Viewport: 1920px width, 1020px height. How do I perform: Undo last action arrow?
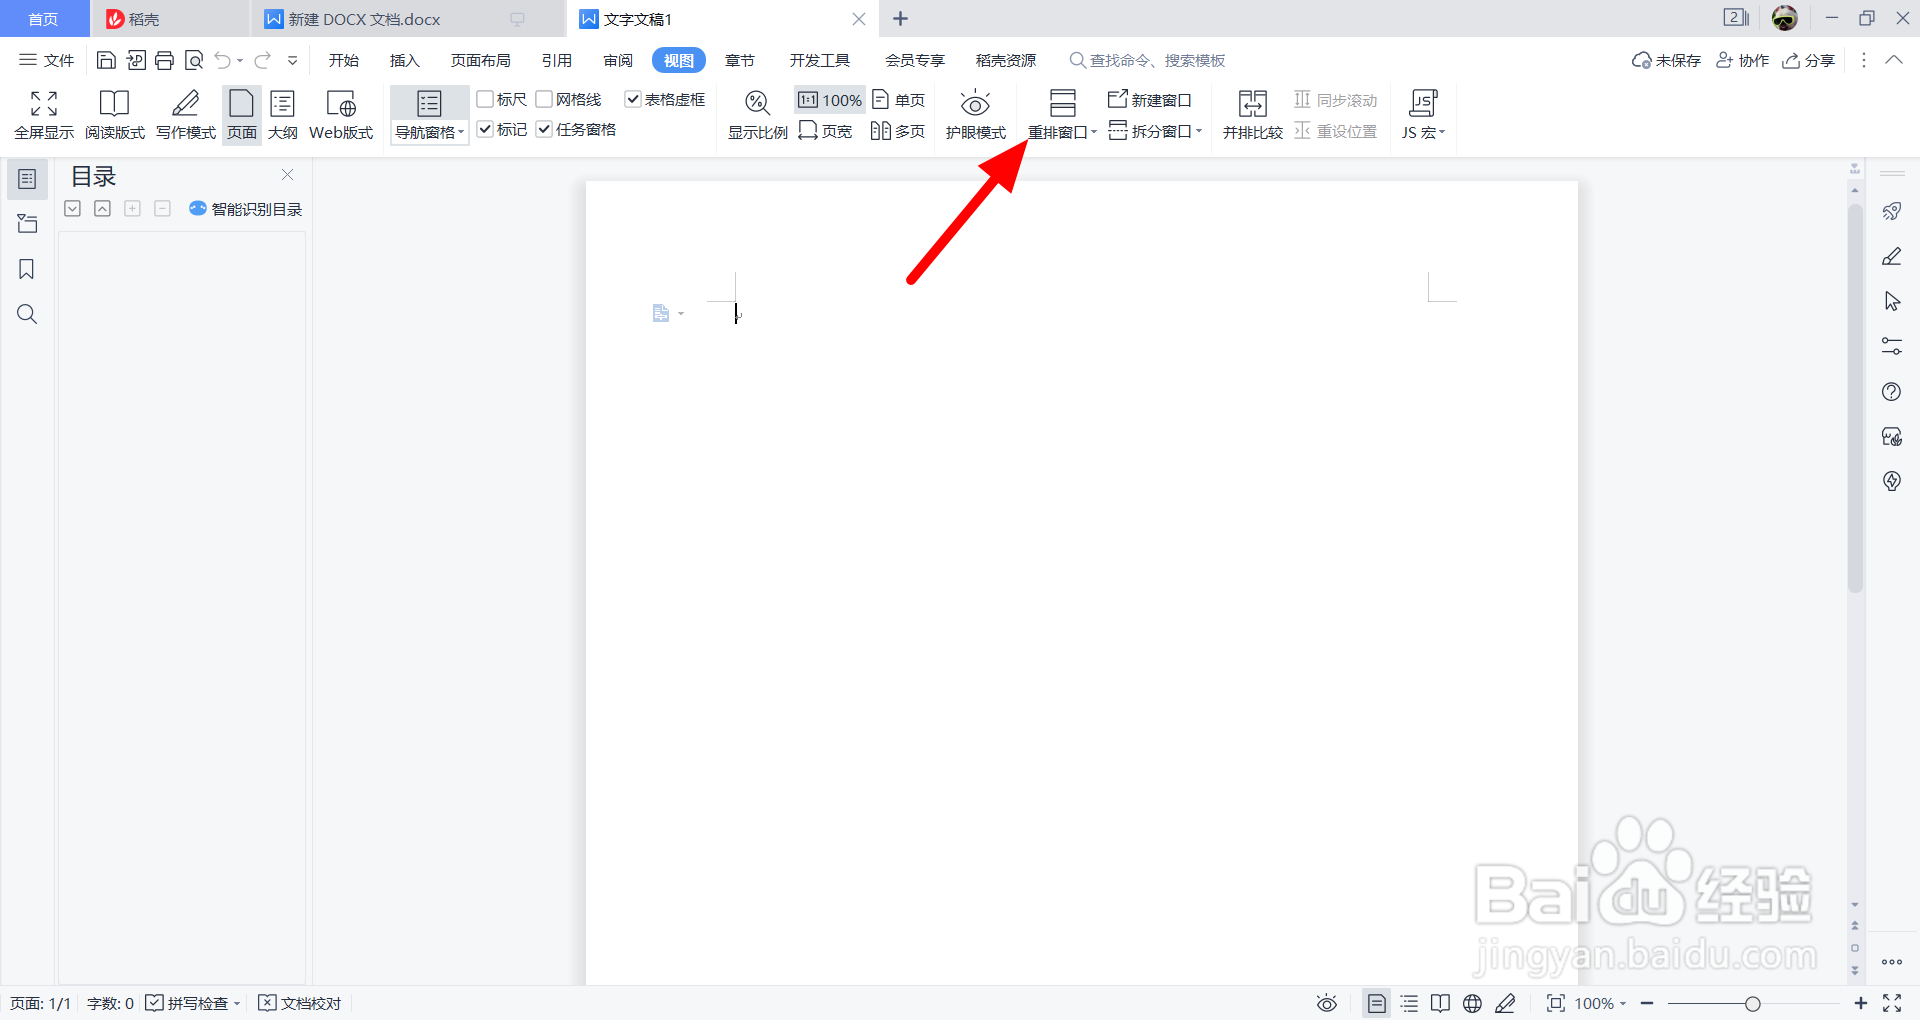(223, 61)
